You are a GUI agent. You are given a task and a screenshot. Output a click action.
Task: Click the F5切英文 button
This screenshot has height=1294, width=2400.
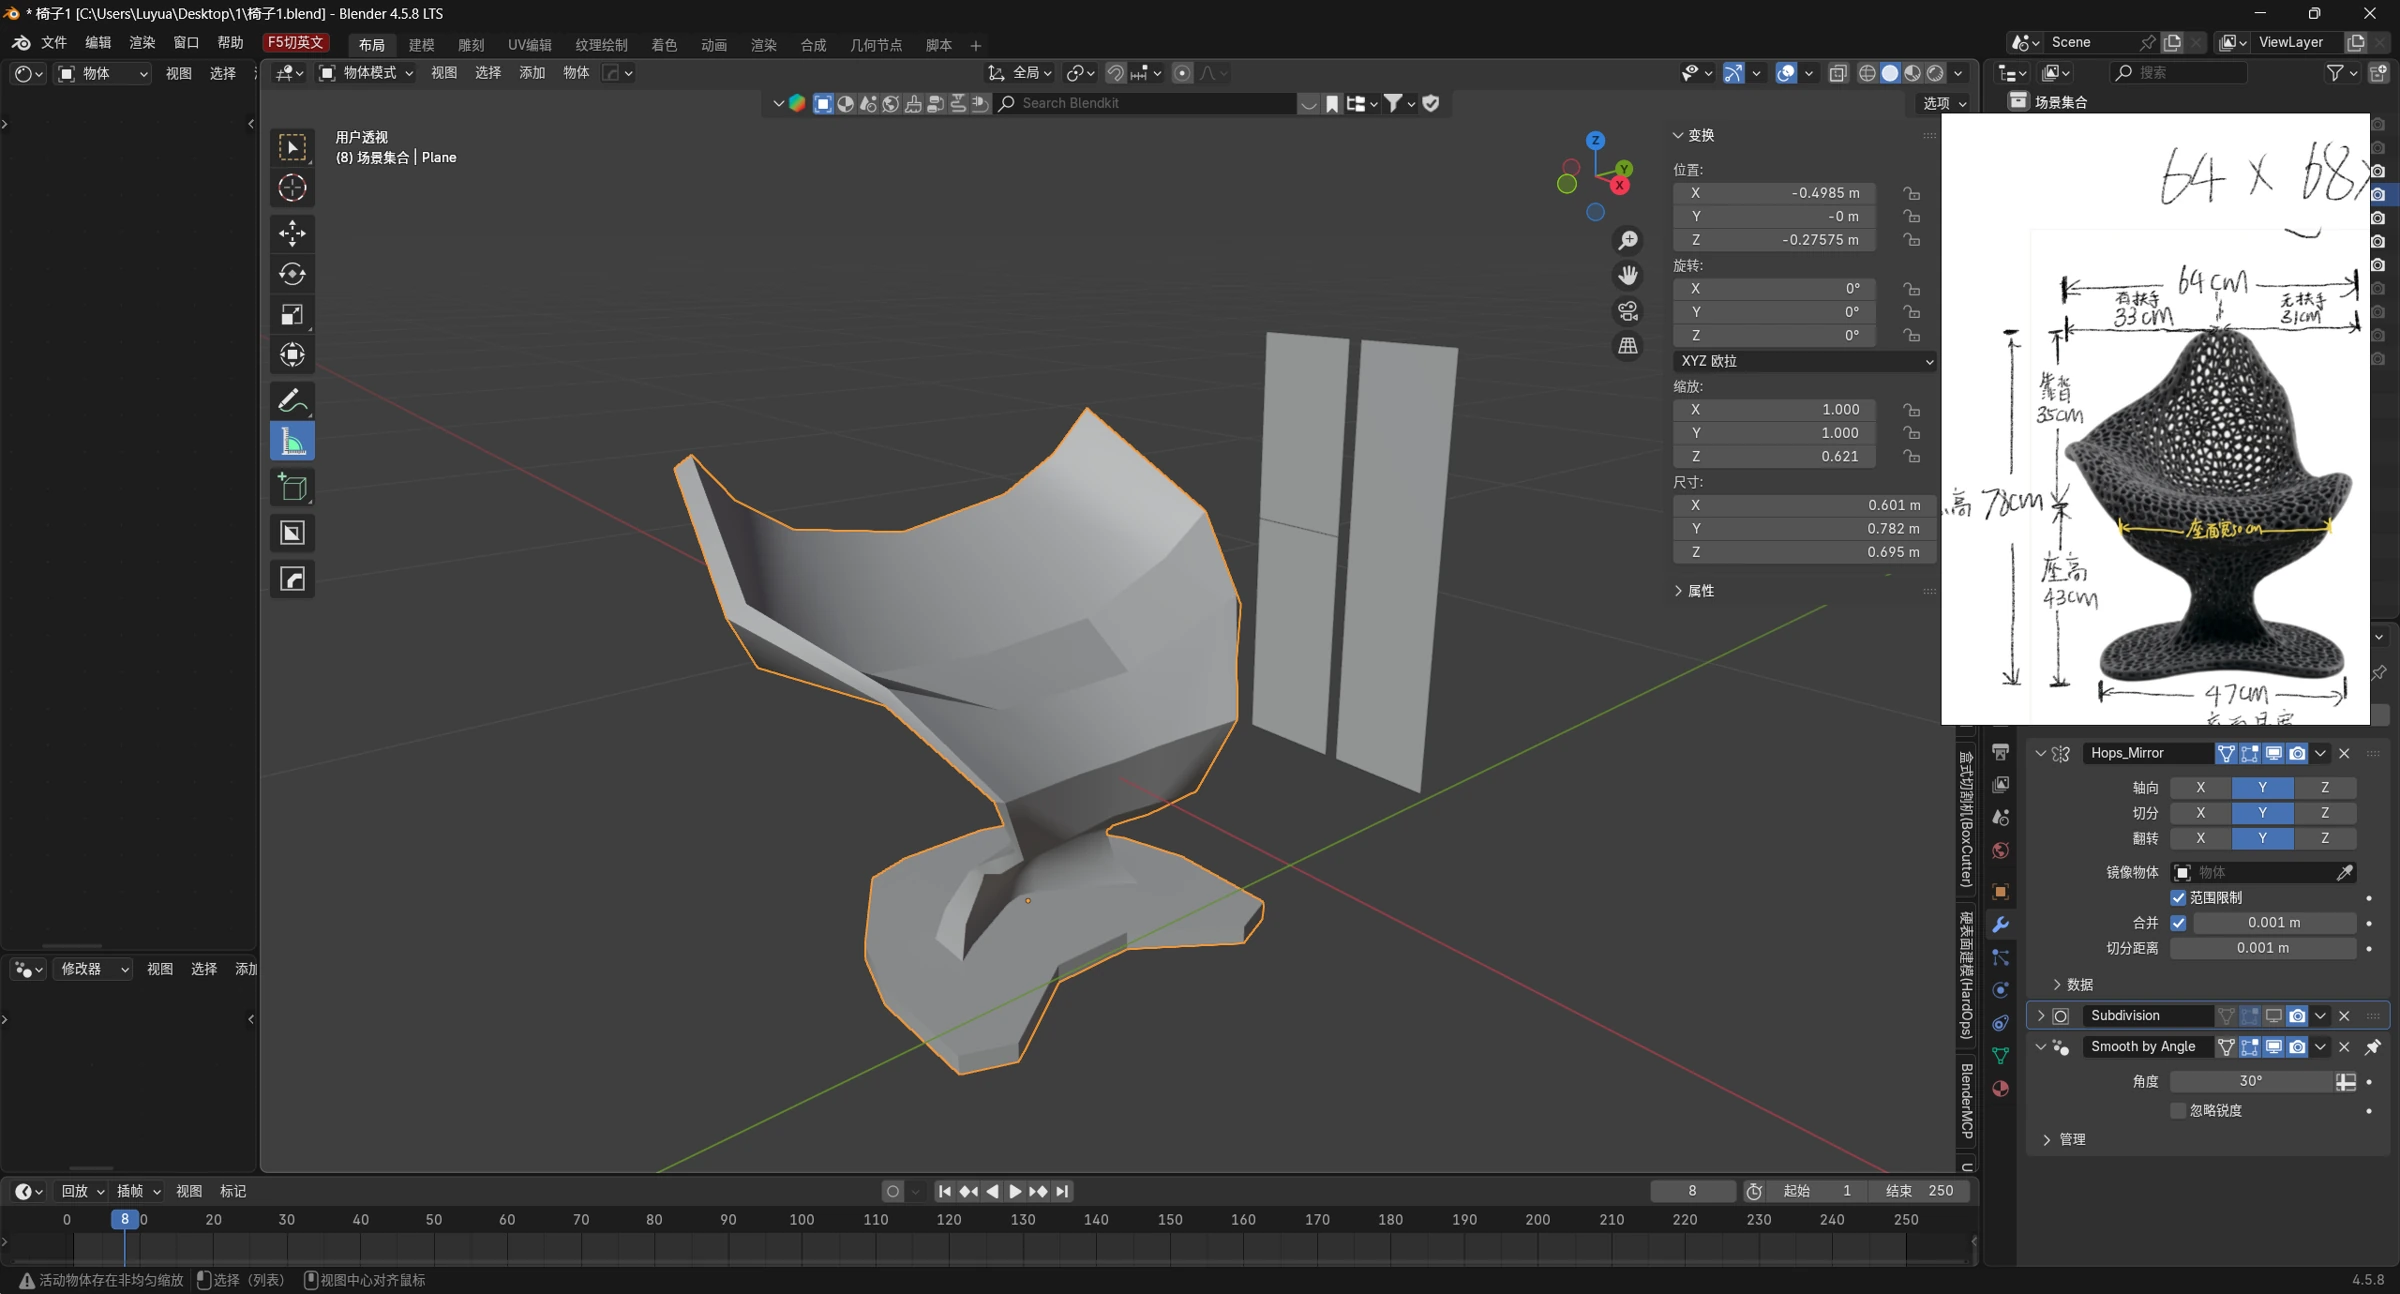[296, 42]
